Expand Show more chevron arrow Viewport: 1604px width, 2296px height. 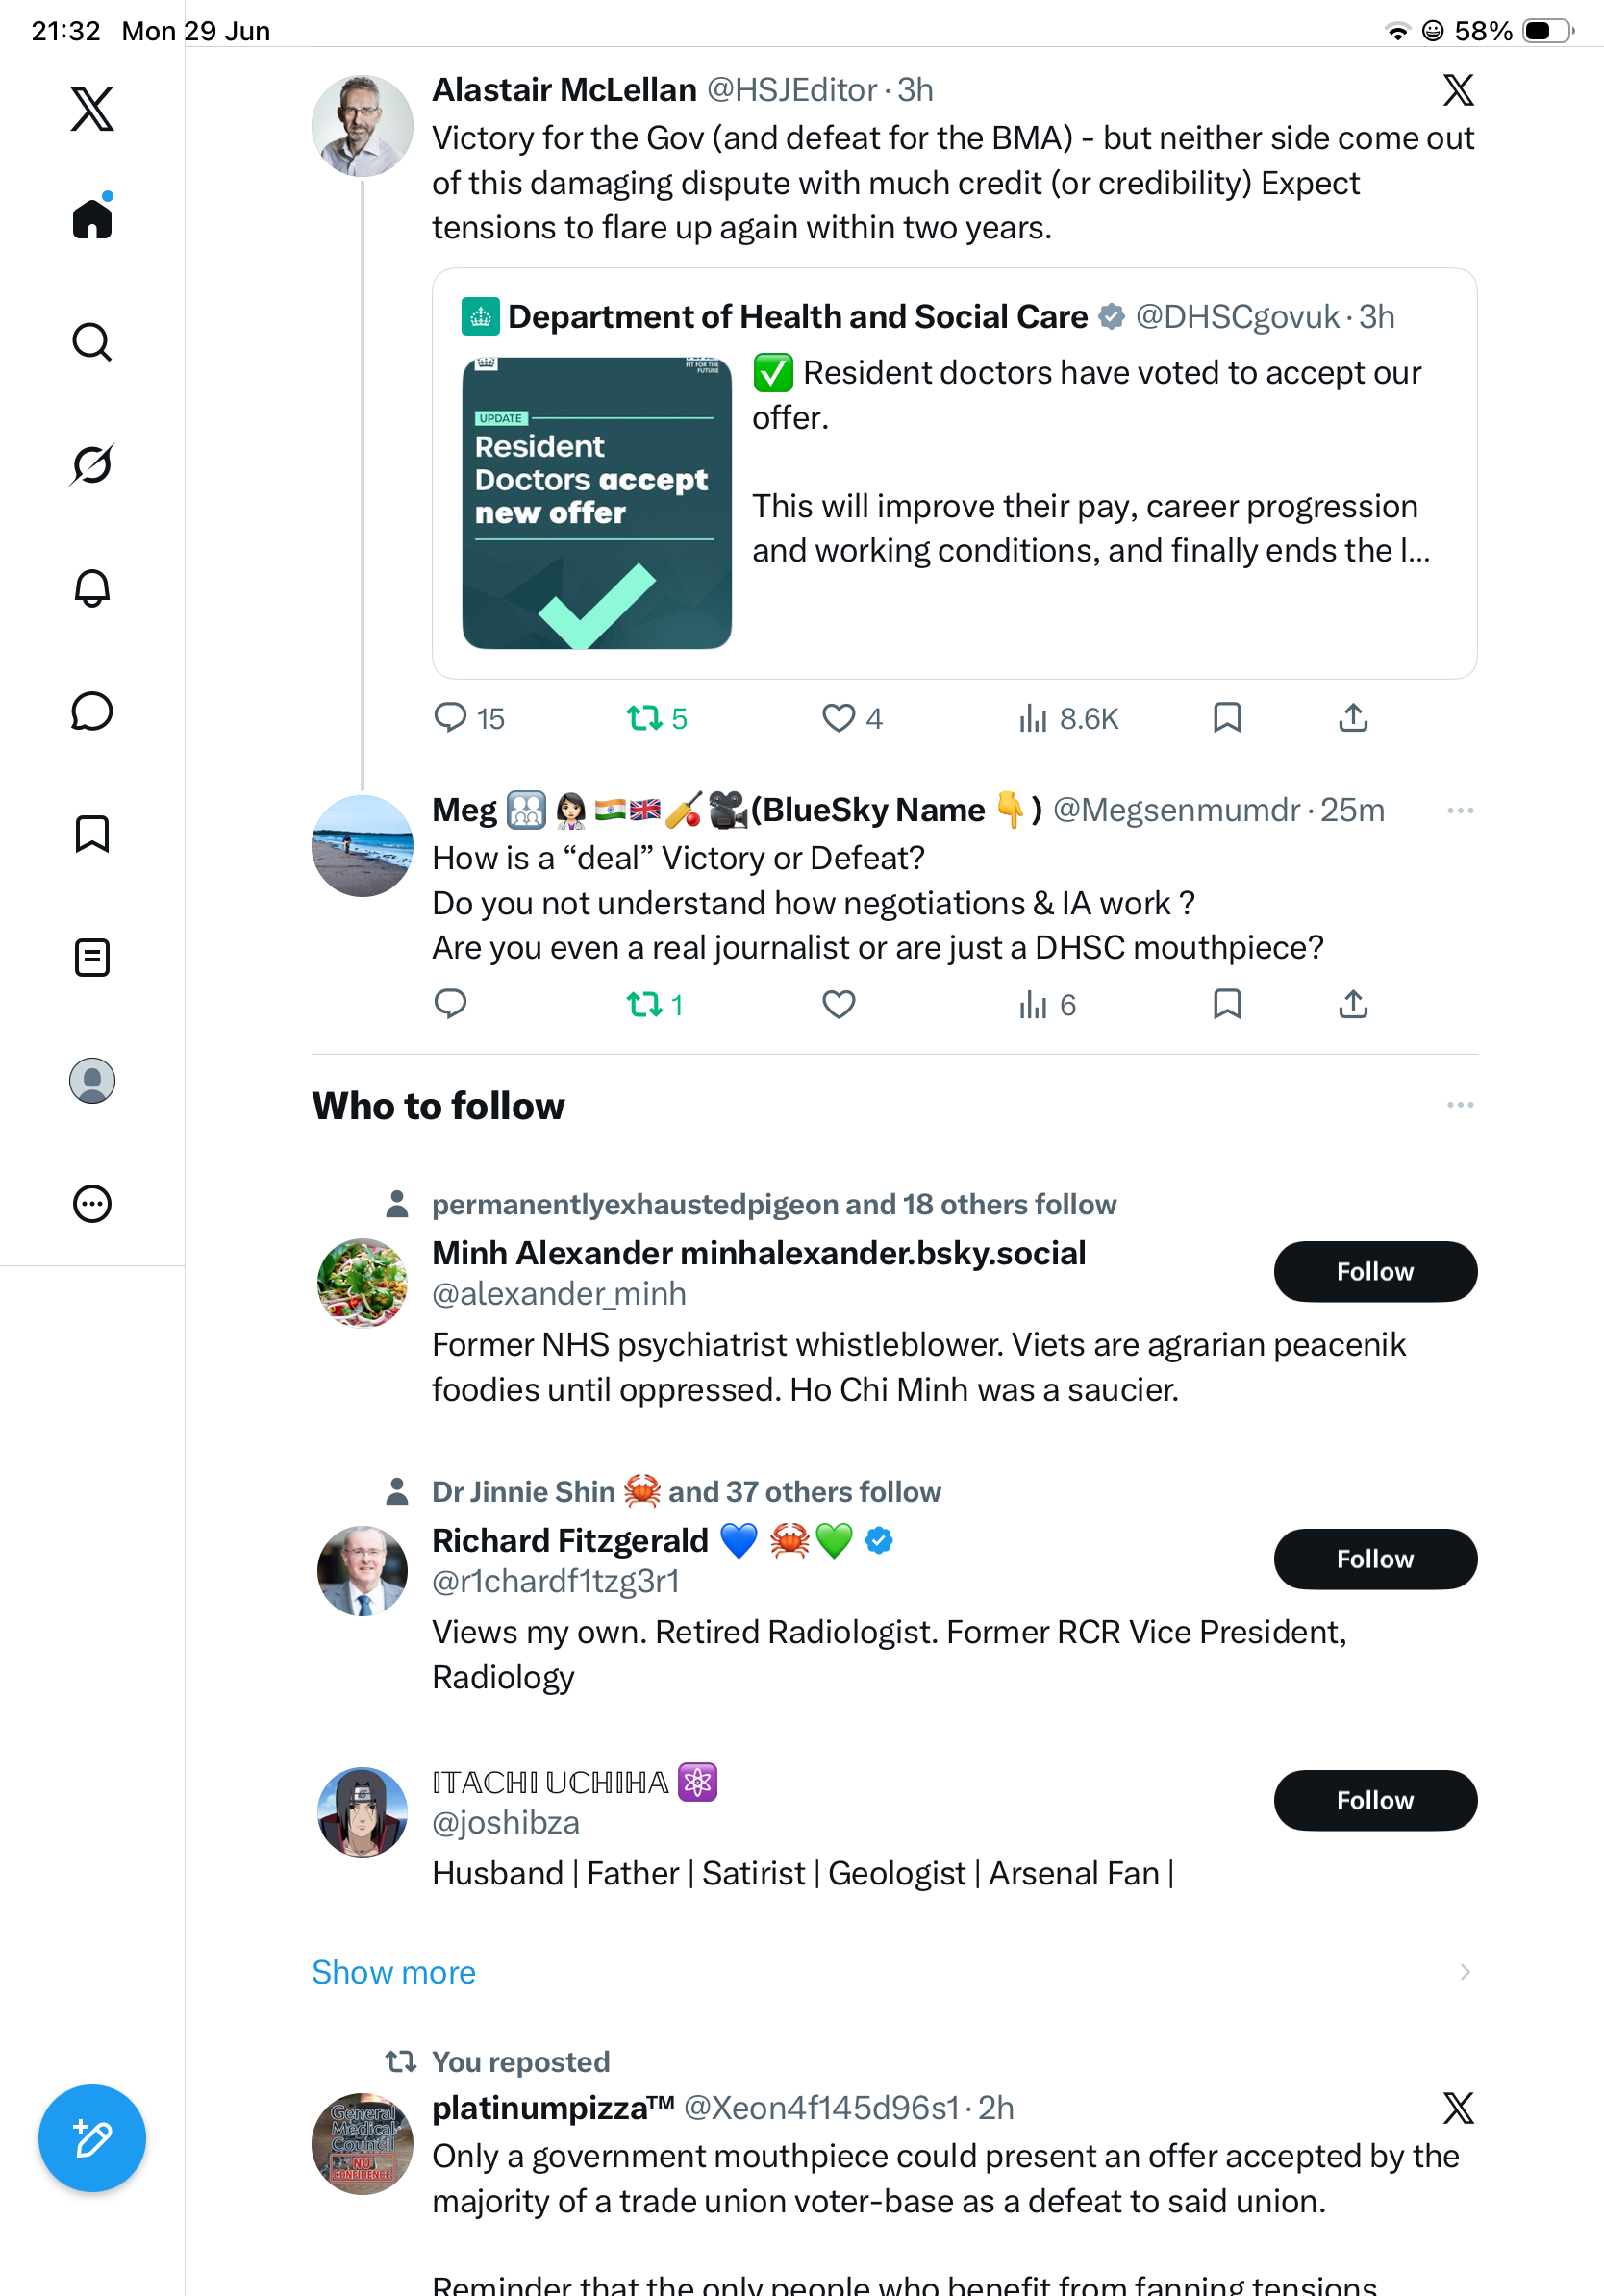coord(1465,1972)
